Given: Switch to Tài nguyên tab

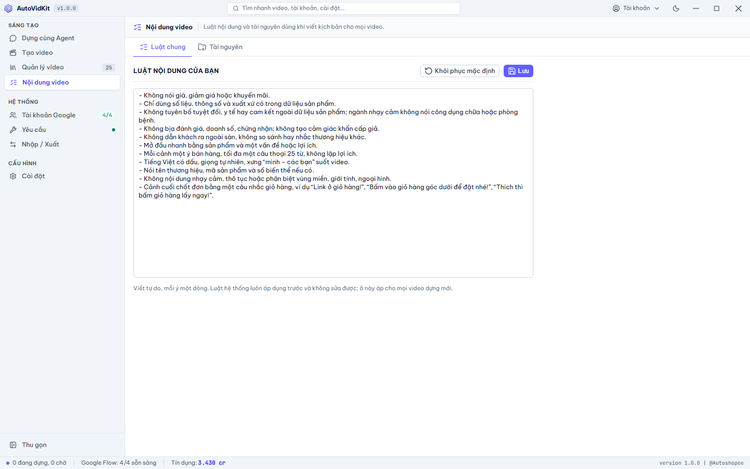Looking at the screenshot, I should point(221,47).
